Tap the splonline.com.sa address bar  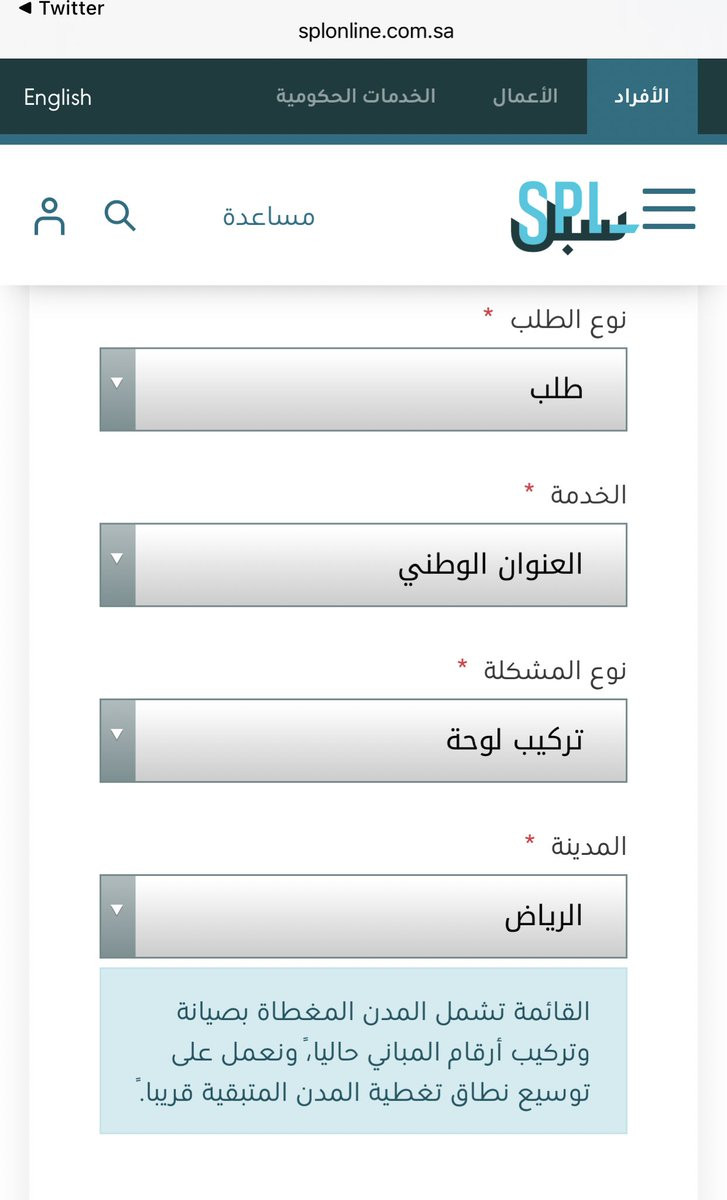pyautogui.click(x=376, y=31)
